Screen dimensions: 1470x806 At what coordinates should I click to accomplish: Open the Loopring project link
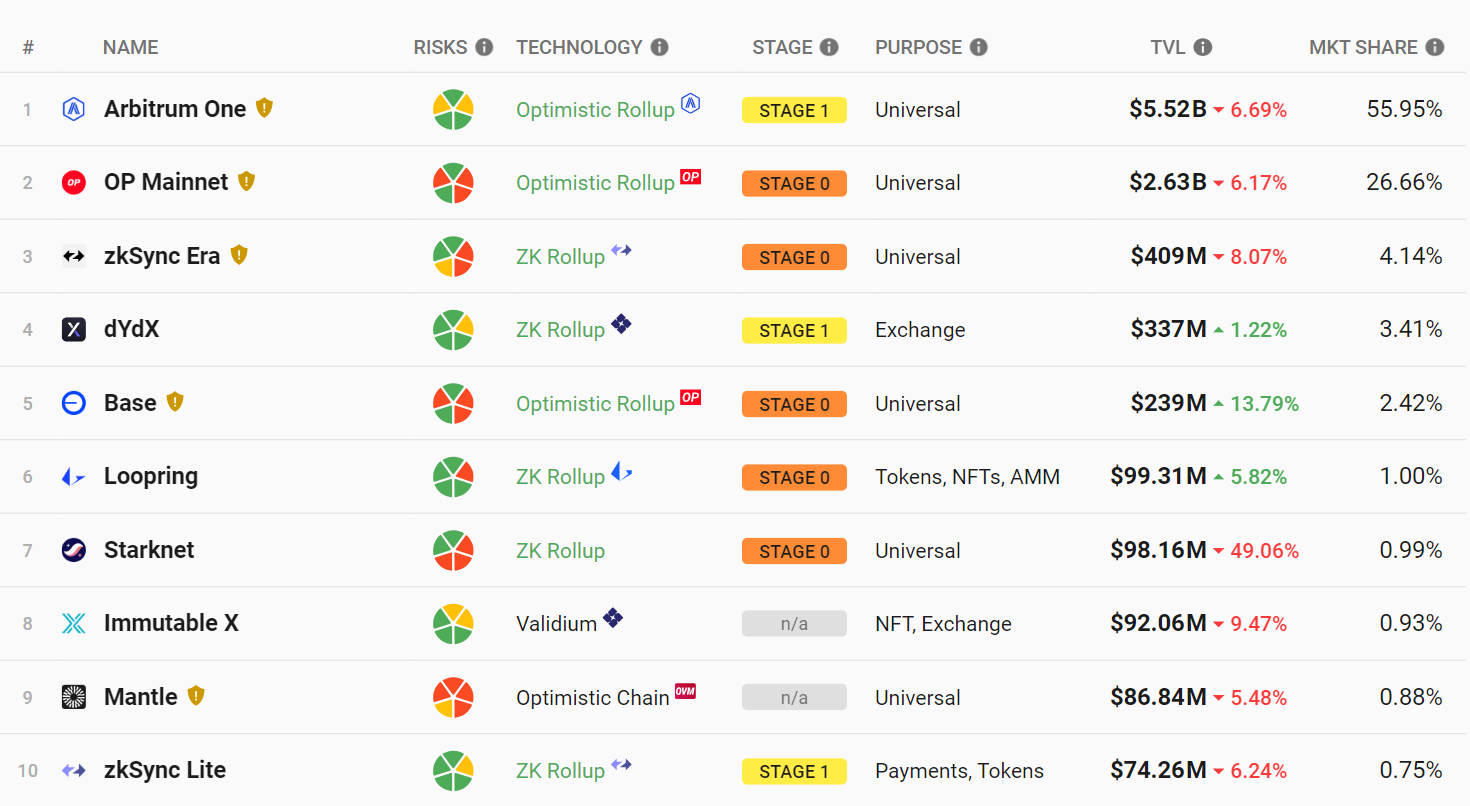[x=150, y=476]
